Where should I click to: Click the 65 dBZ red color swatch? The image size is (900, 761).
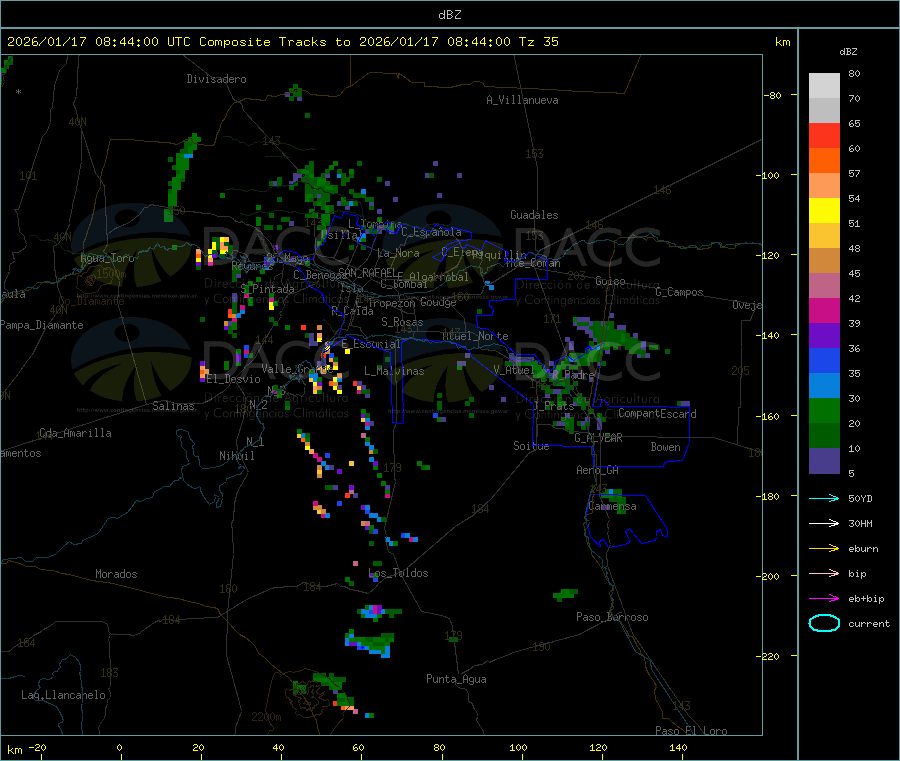coord(824,135)
